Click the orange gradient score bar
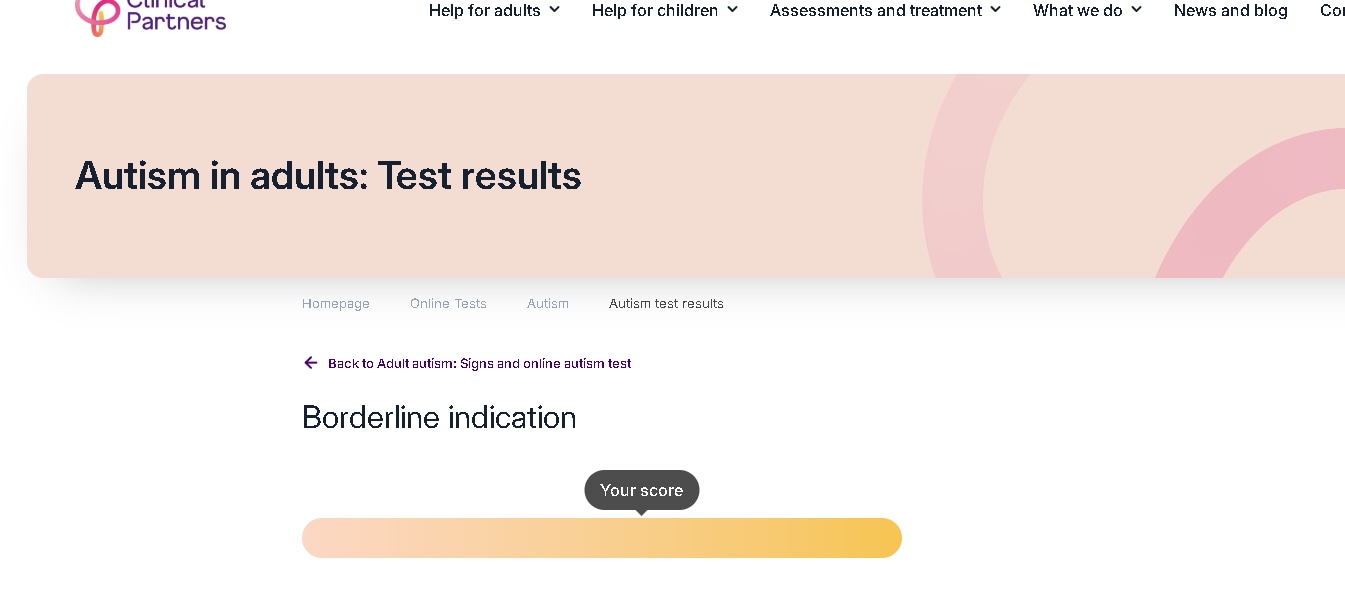This screenshot has width=1345, height=602. point(601,538)
